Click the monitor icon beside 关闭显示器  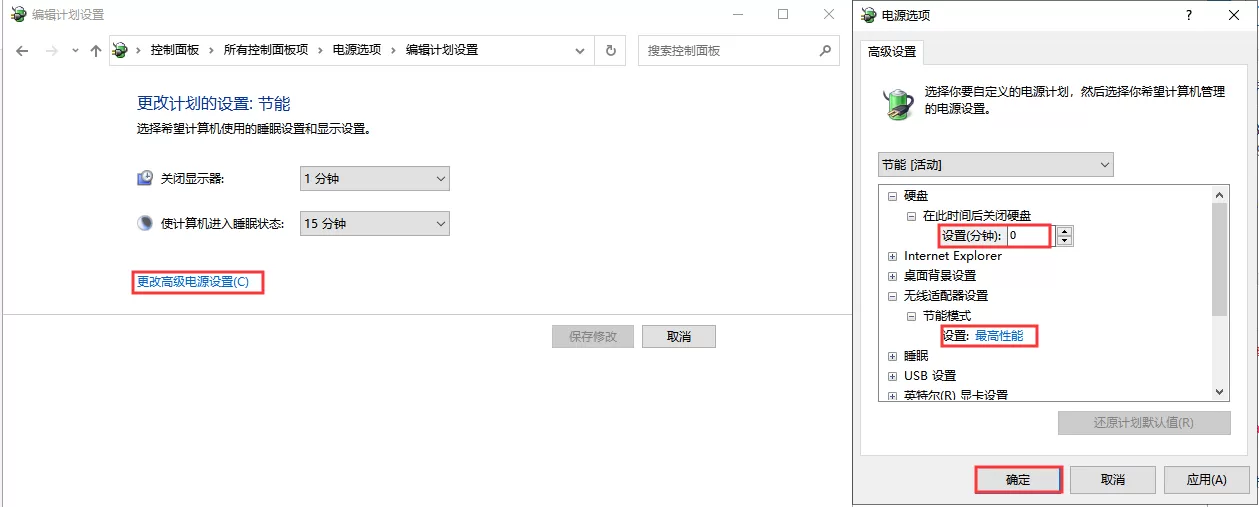click(x=145, y=178)
